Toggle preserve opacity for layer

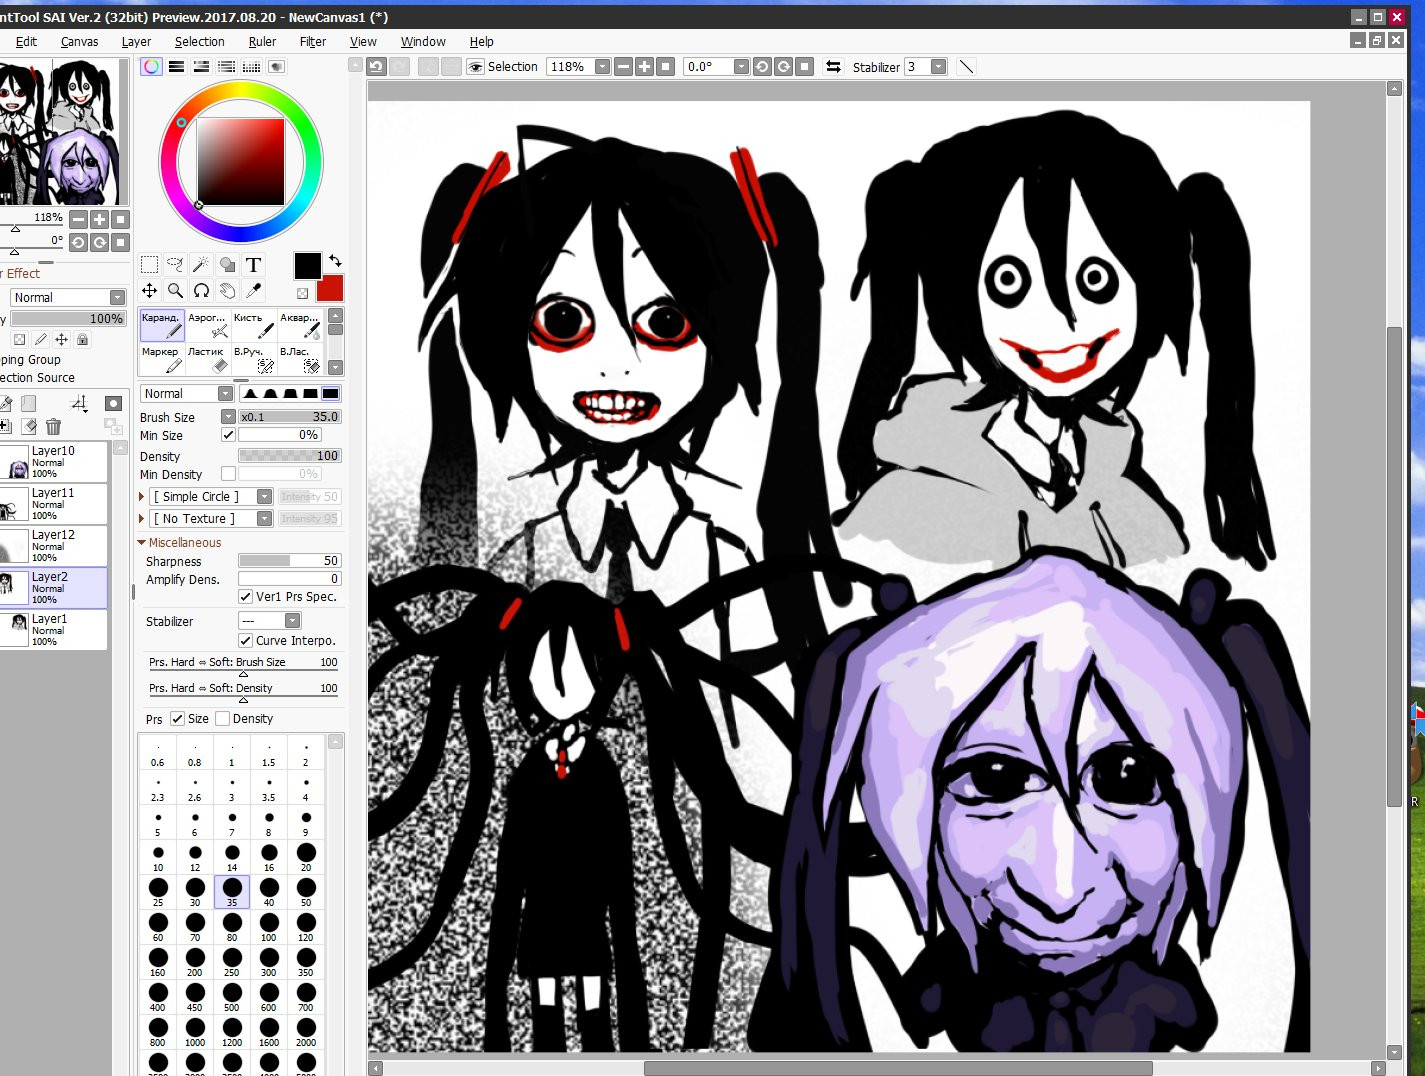19,340
